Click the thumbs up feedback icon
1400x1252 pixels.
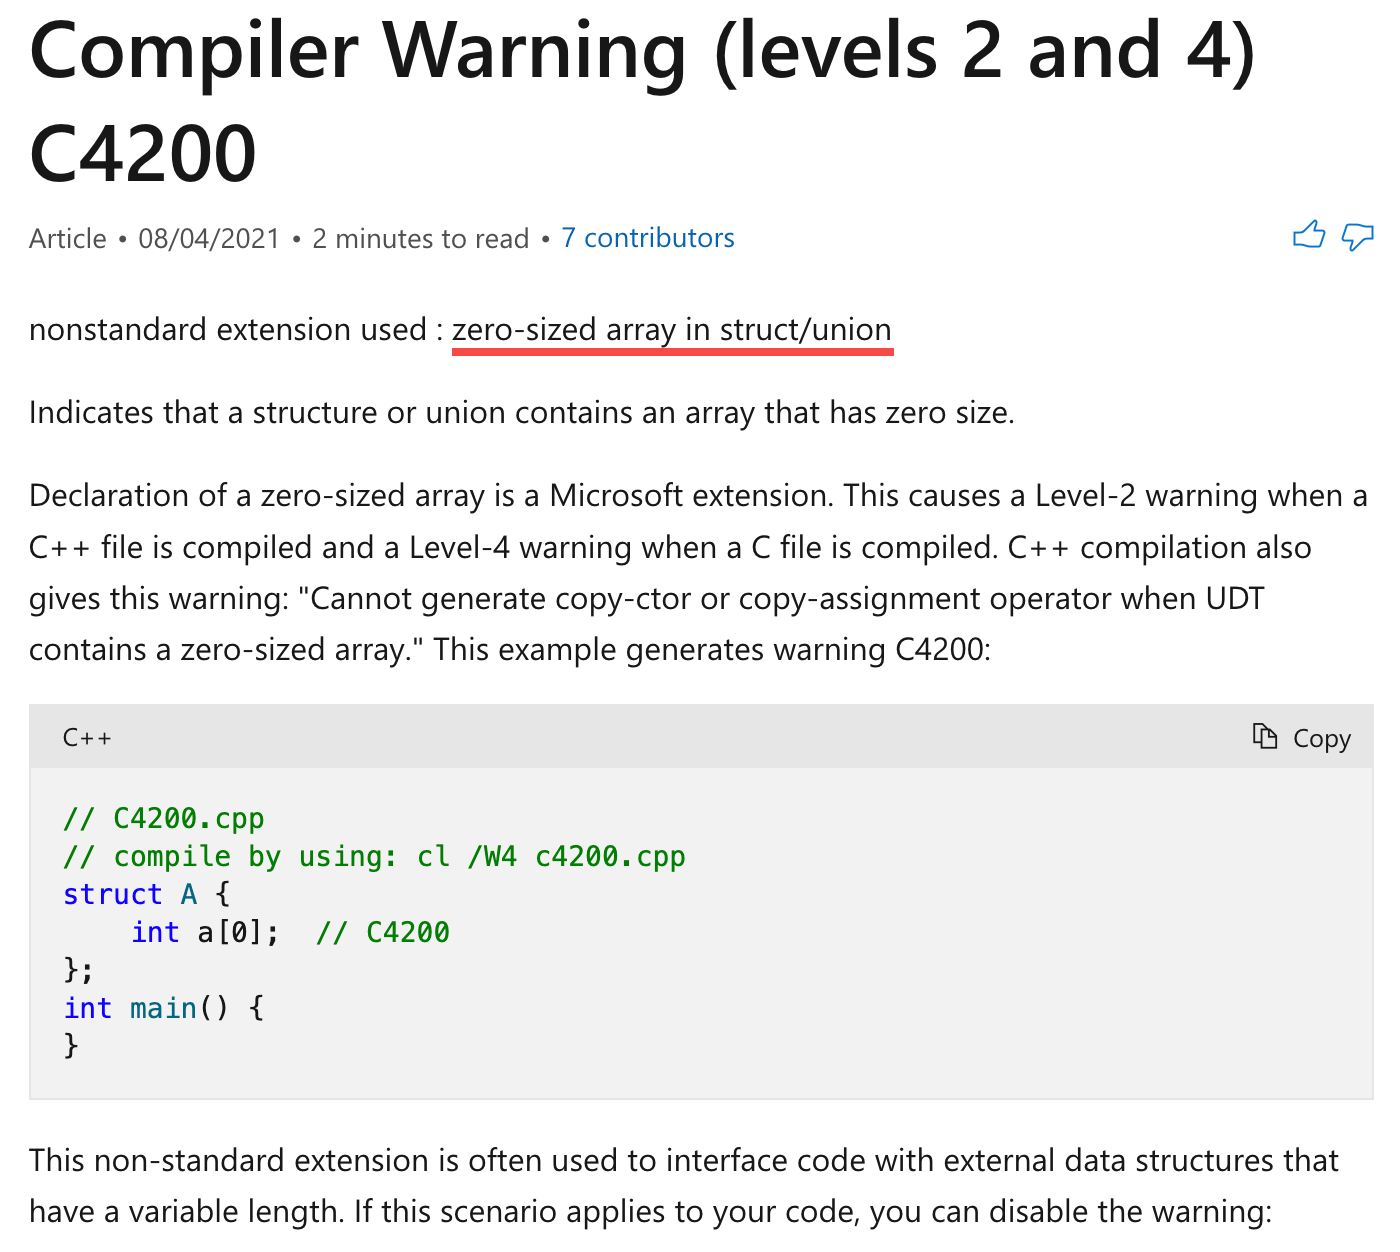[1308, 236]
